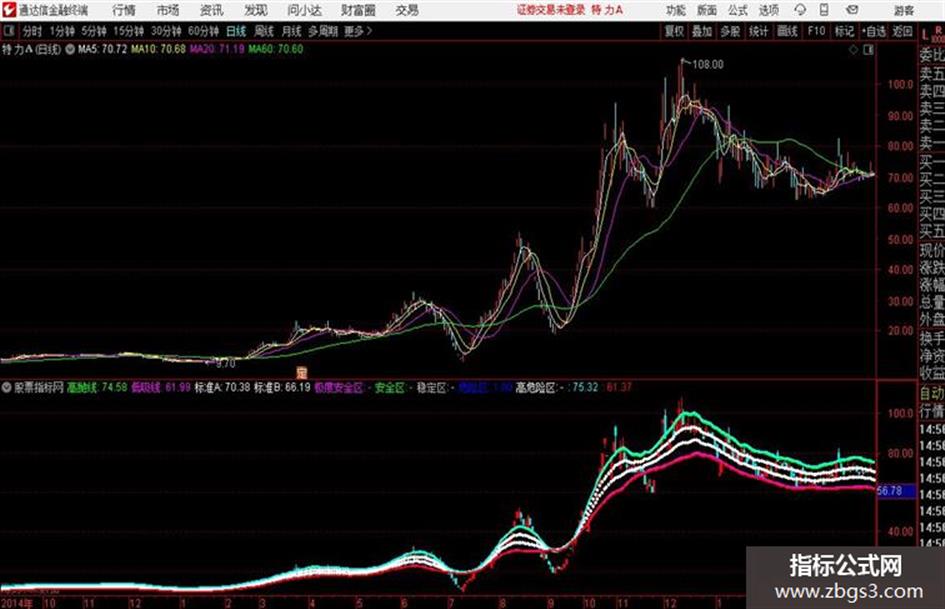Open the 功能 menu

[676, 10]
